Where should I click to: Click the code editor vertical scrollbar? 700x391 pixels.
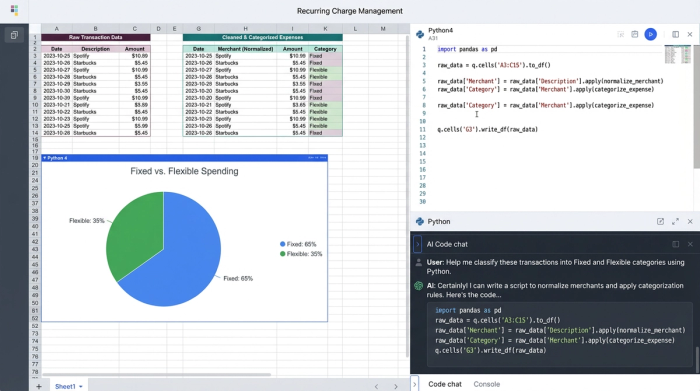click(696, 107)
